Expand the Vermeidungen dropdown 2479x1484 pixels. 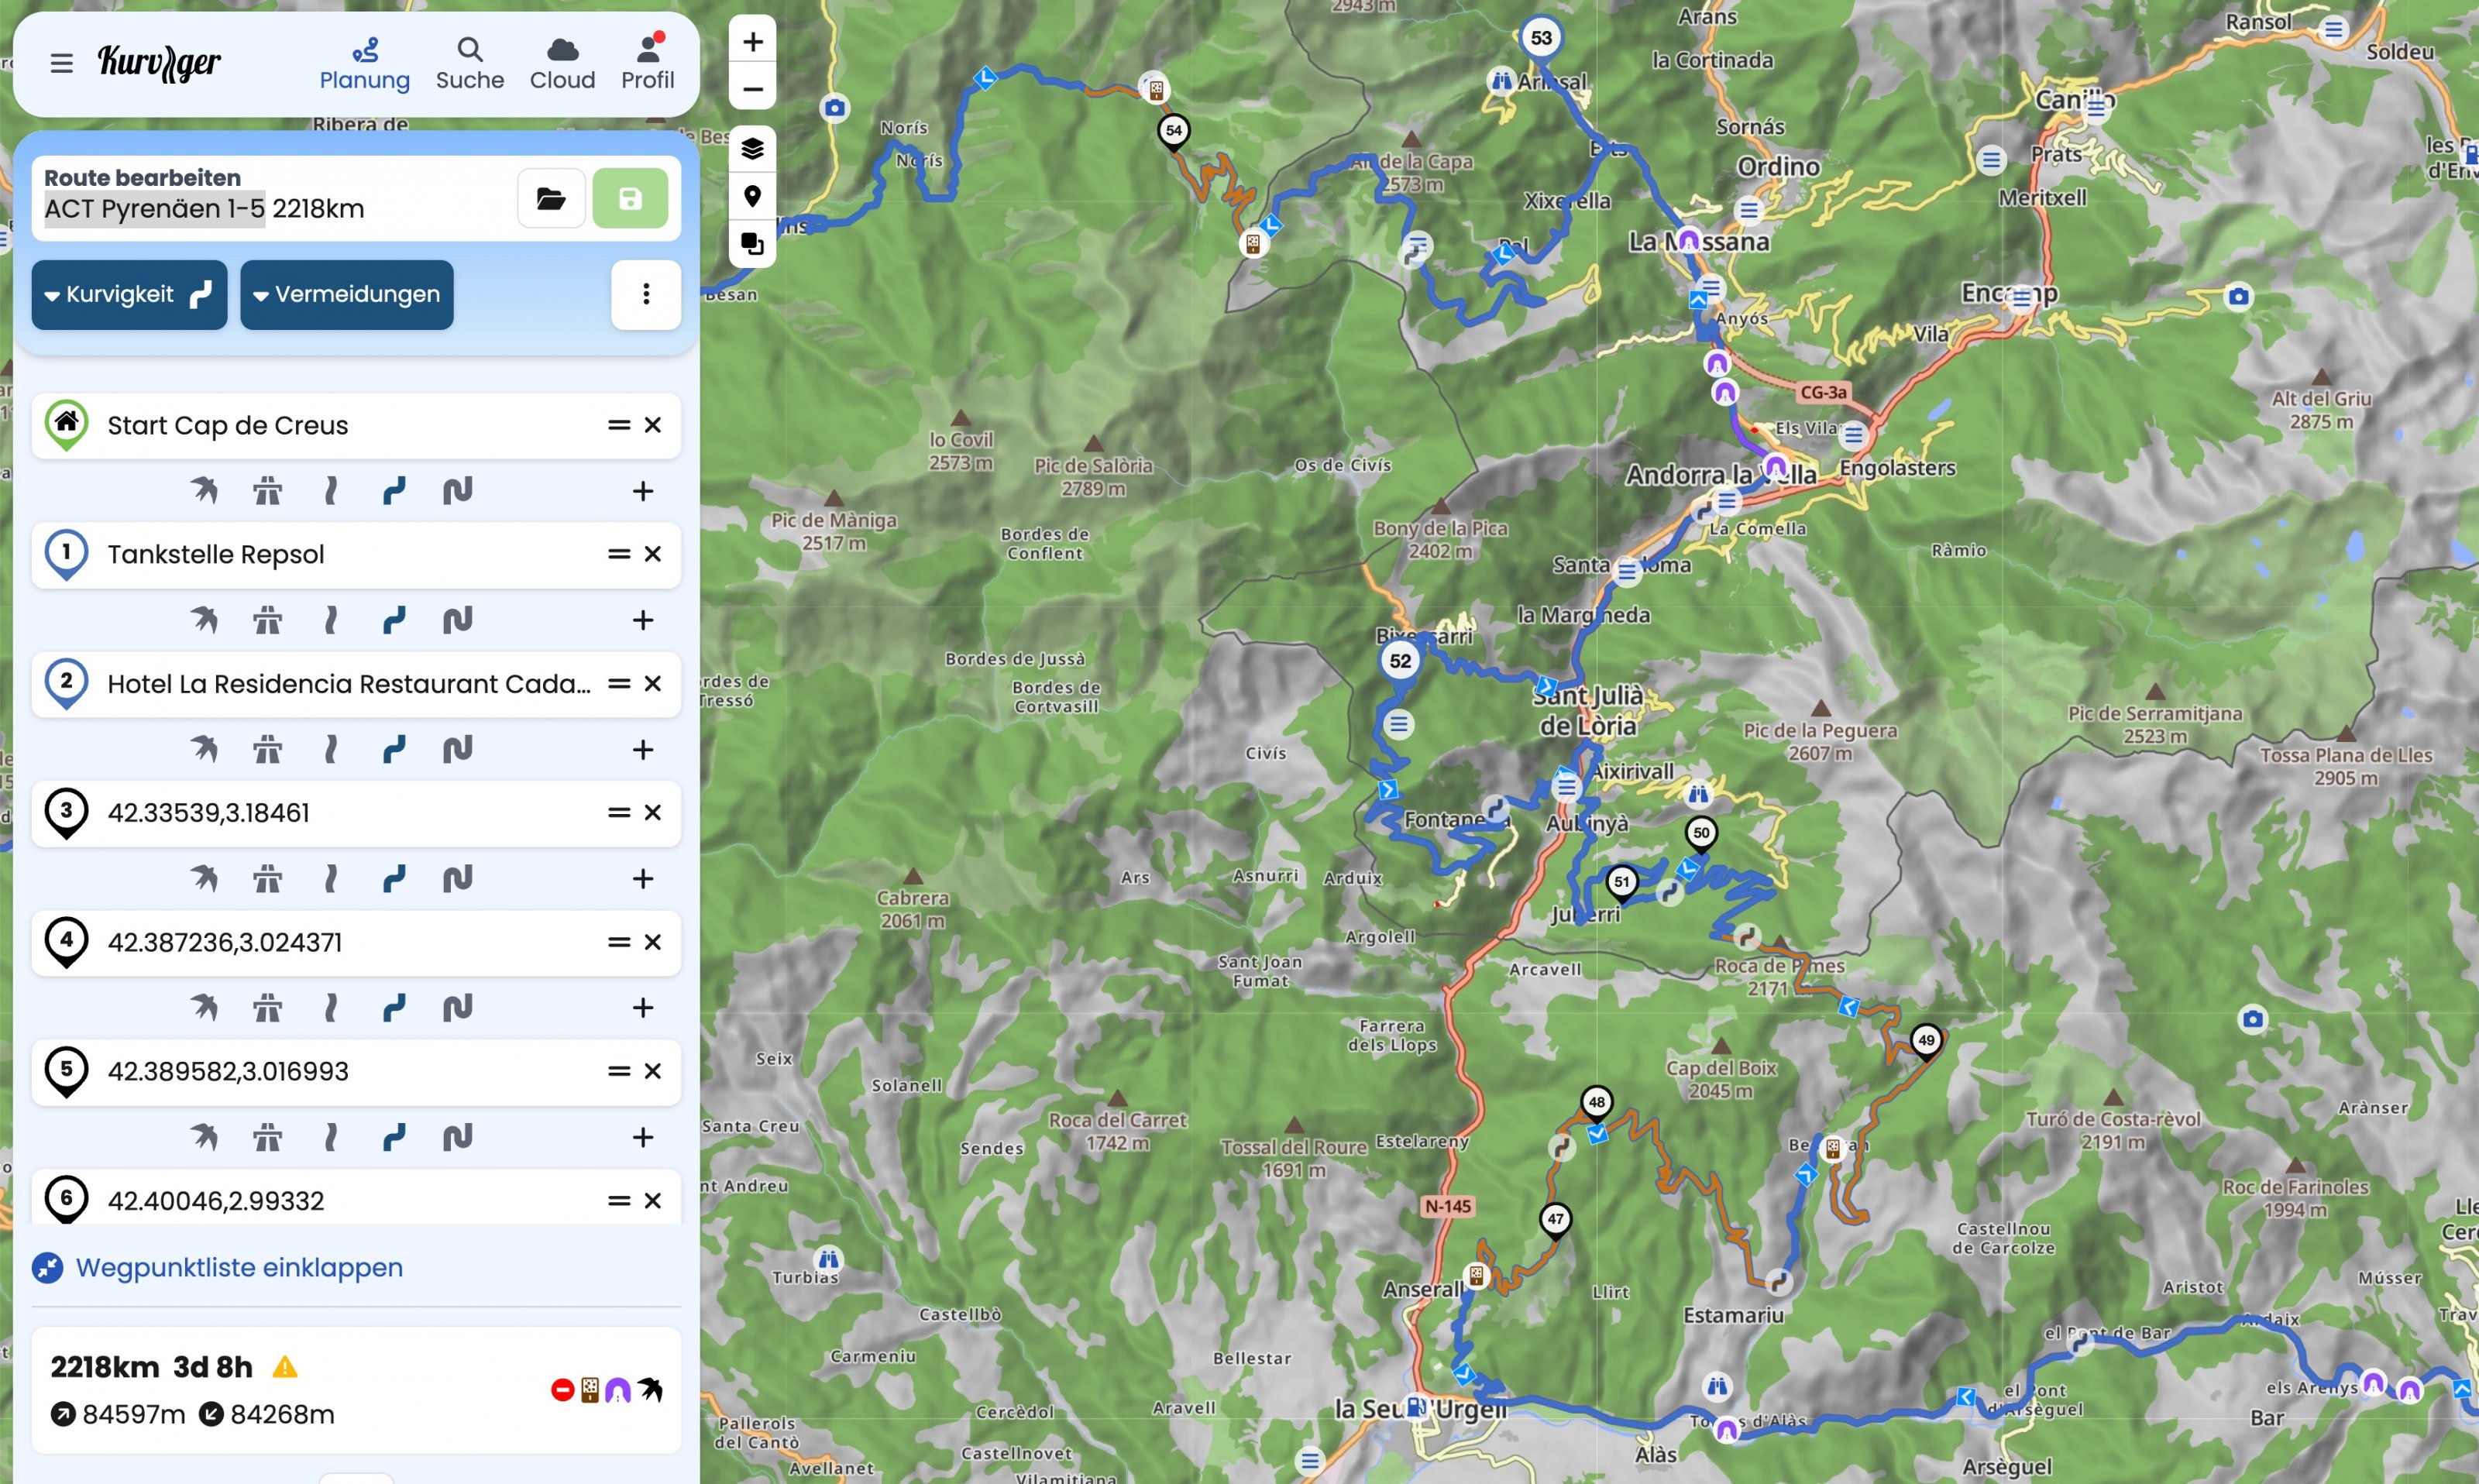click(x=346, y=295)
